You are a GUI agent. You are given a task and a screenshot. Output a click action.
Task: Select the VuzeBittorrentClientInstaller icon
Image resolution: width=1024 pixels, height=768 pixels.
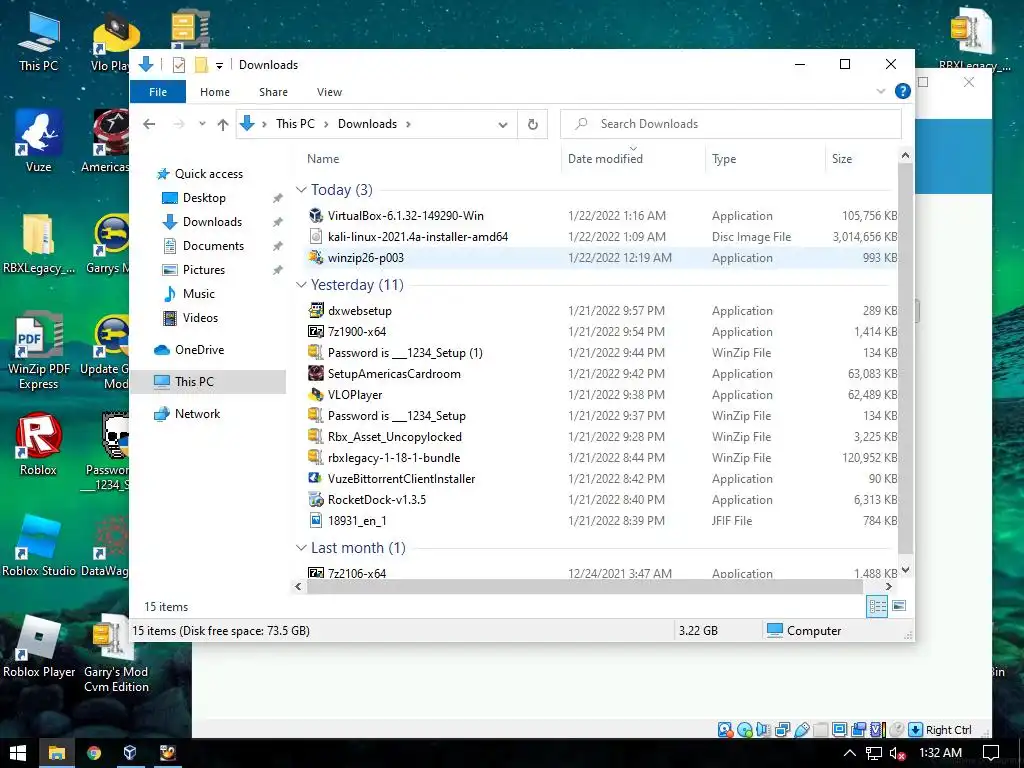316,479
